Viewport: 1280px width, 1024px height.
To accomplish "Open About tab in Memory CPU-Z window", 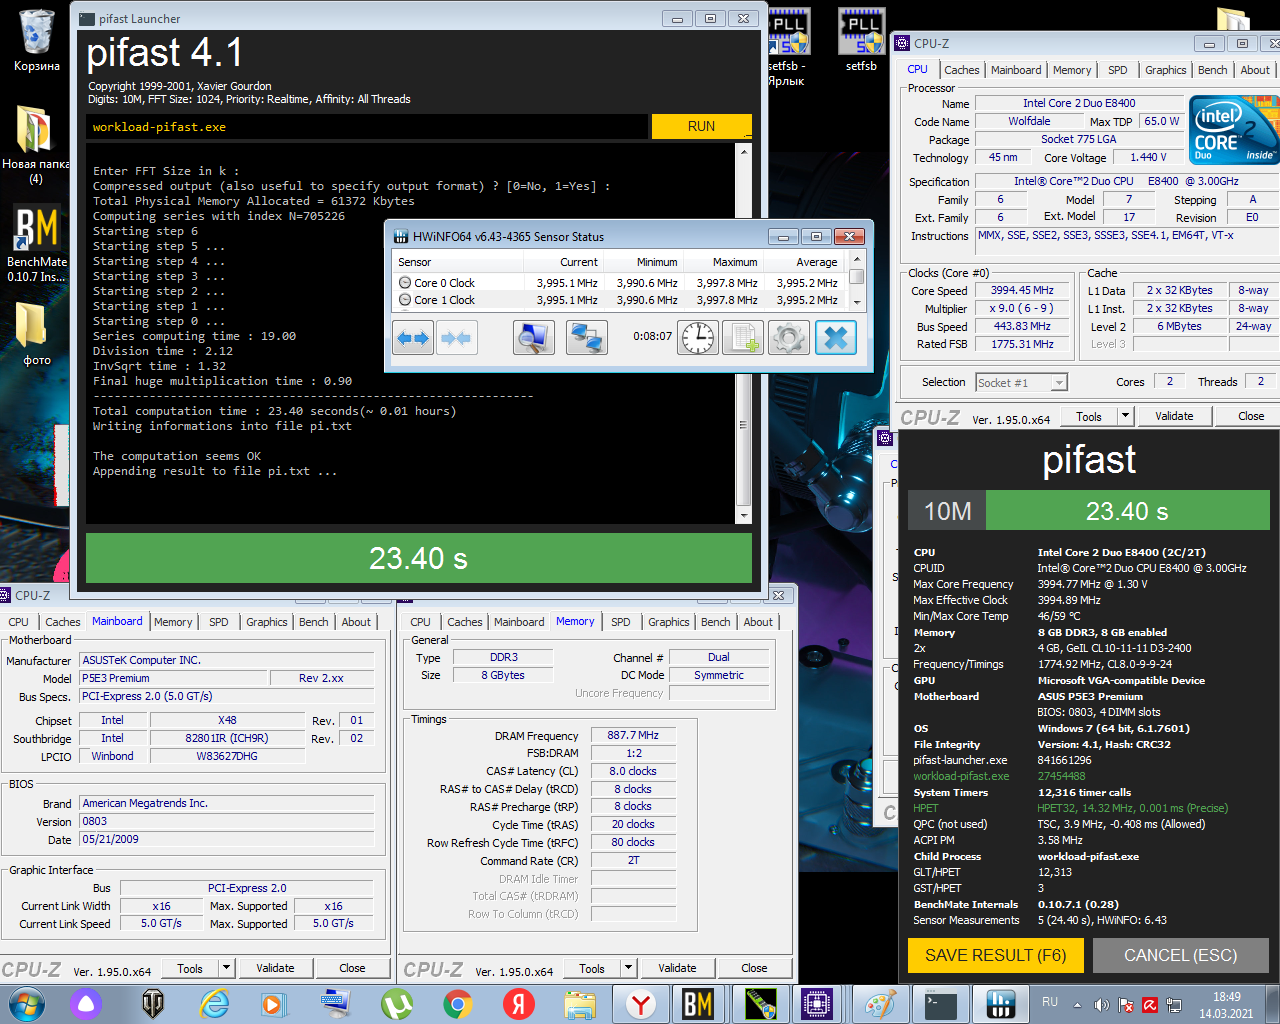I will pyautogui.click(x=757, y=622).
